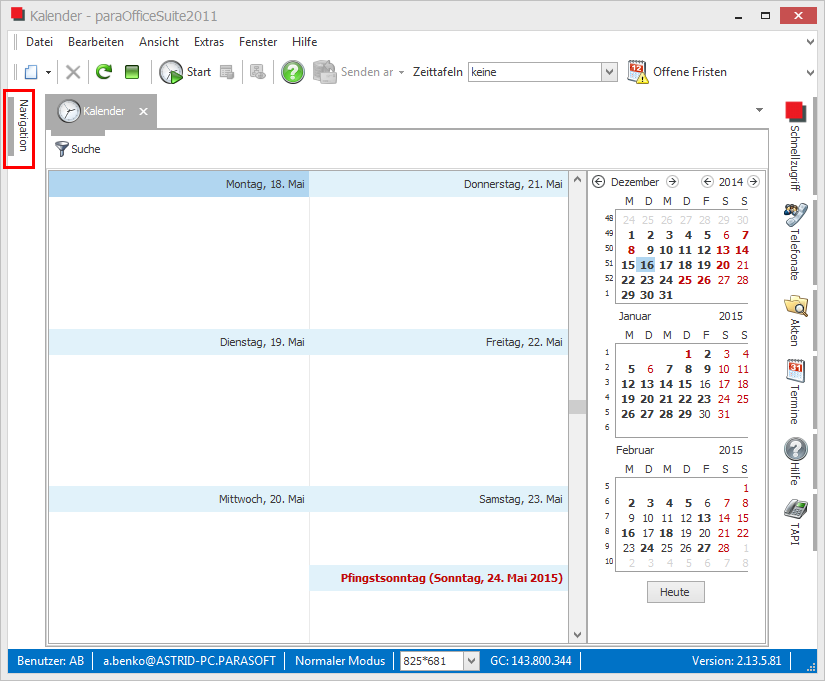
Task: Click the Offene Fristen calendar warning icon
Action: click(x=637, y=72)
